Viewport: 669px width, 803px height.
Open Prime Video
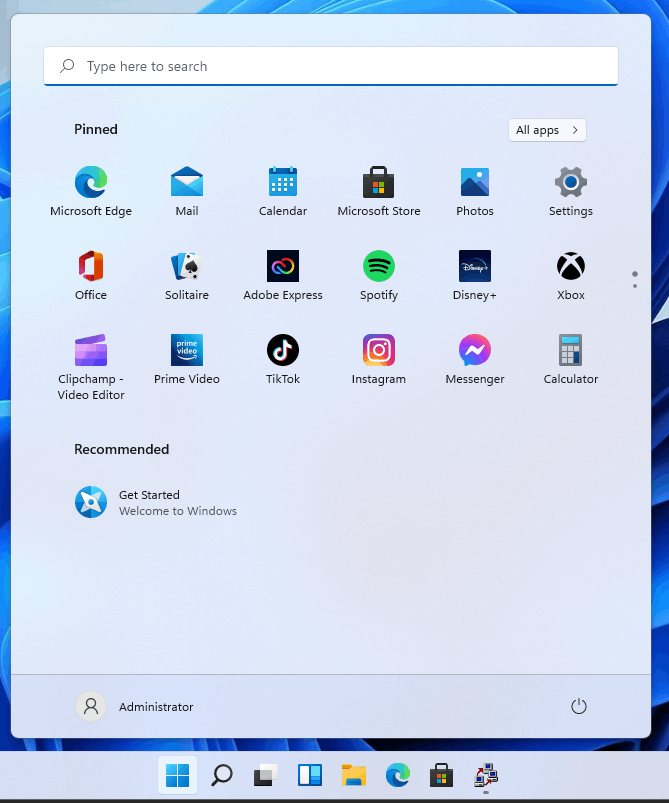coord(187,360)
